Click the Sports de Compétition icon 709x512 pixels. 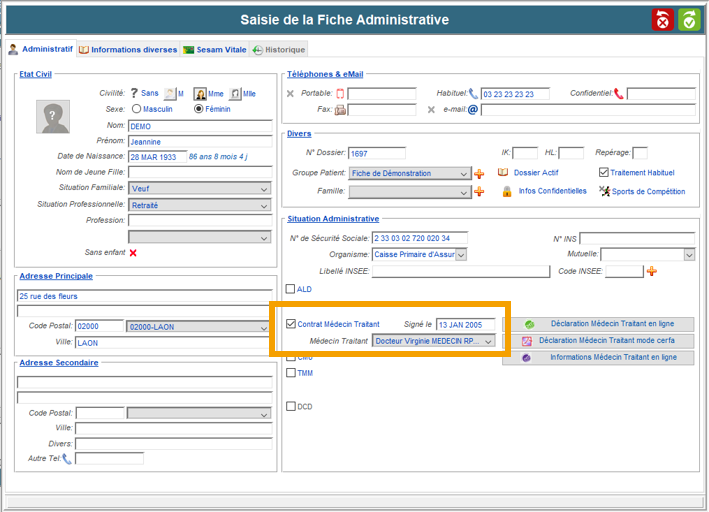(604, 191)
